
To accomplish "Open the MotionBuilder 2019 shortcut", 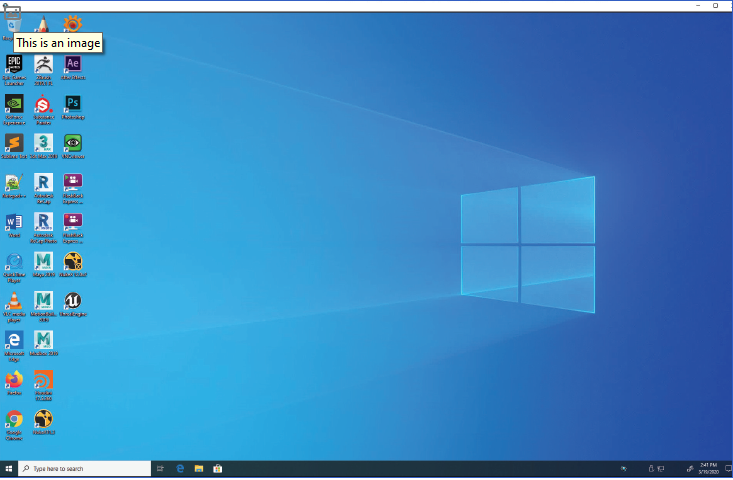I will pos(43,307).
